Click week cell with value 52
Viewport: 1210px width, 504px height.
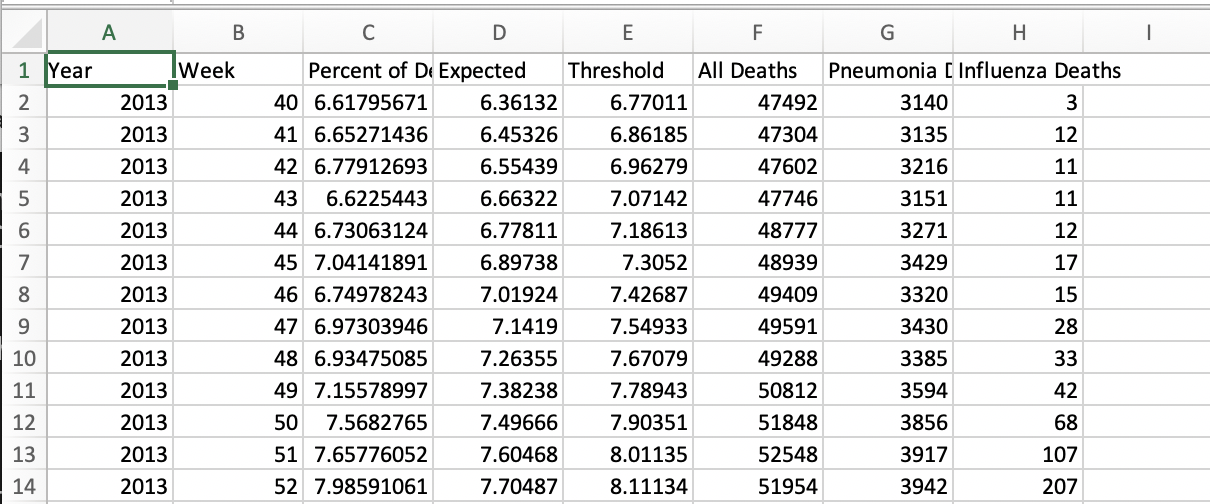click(x=239, y=487)
